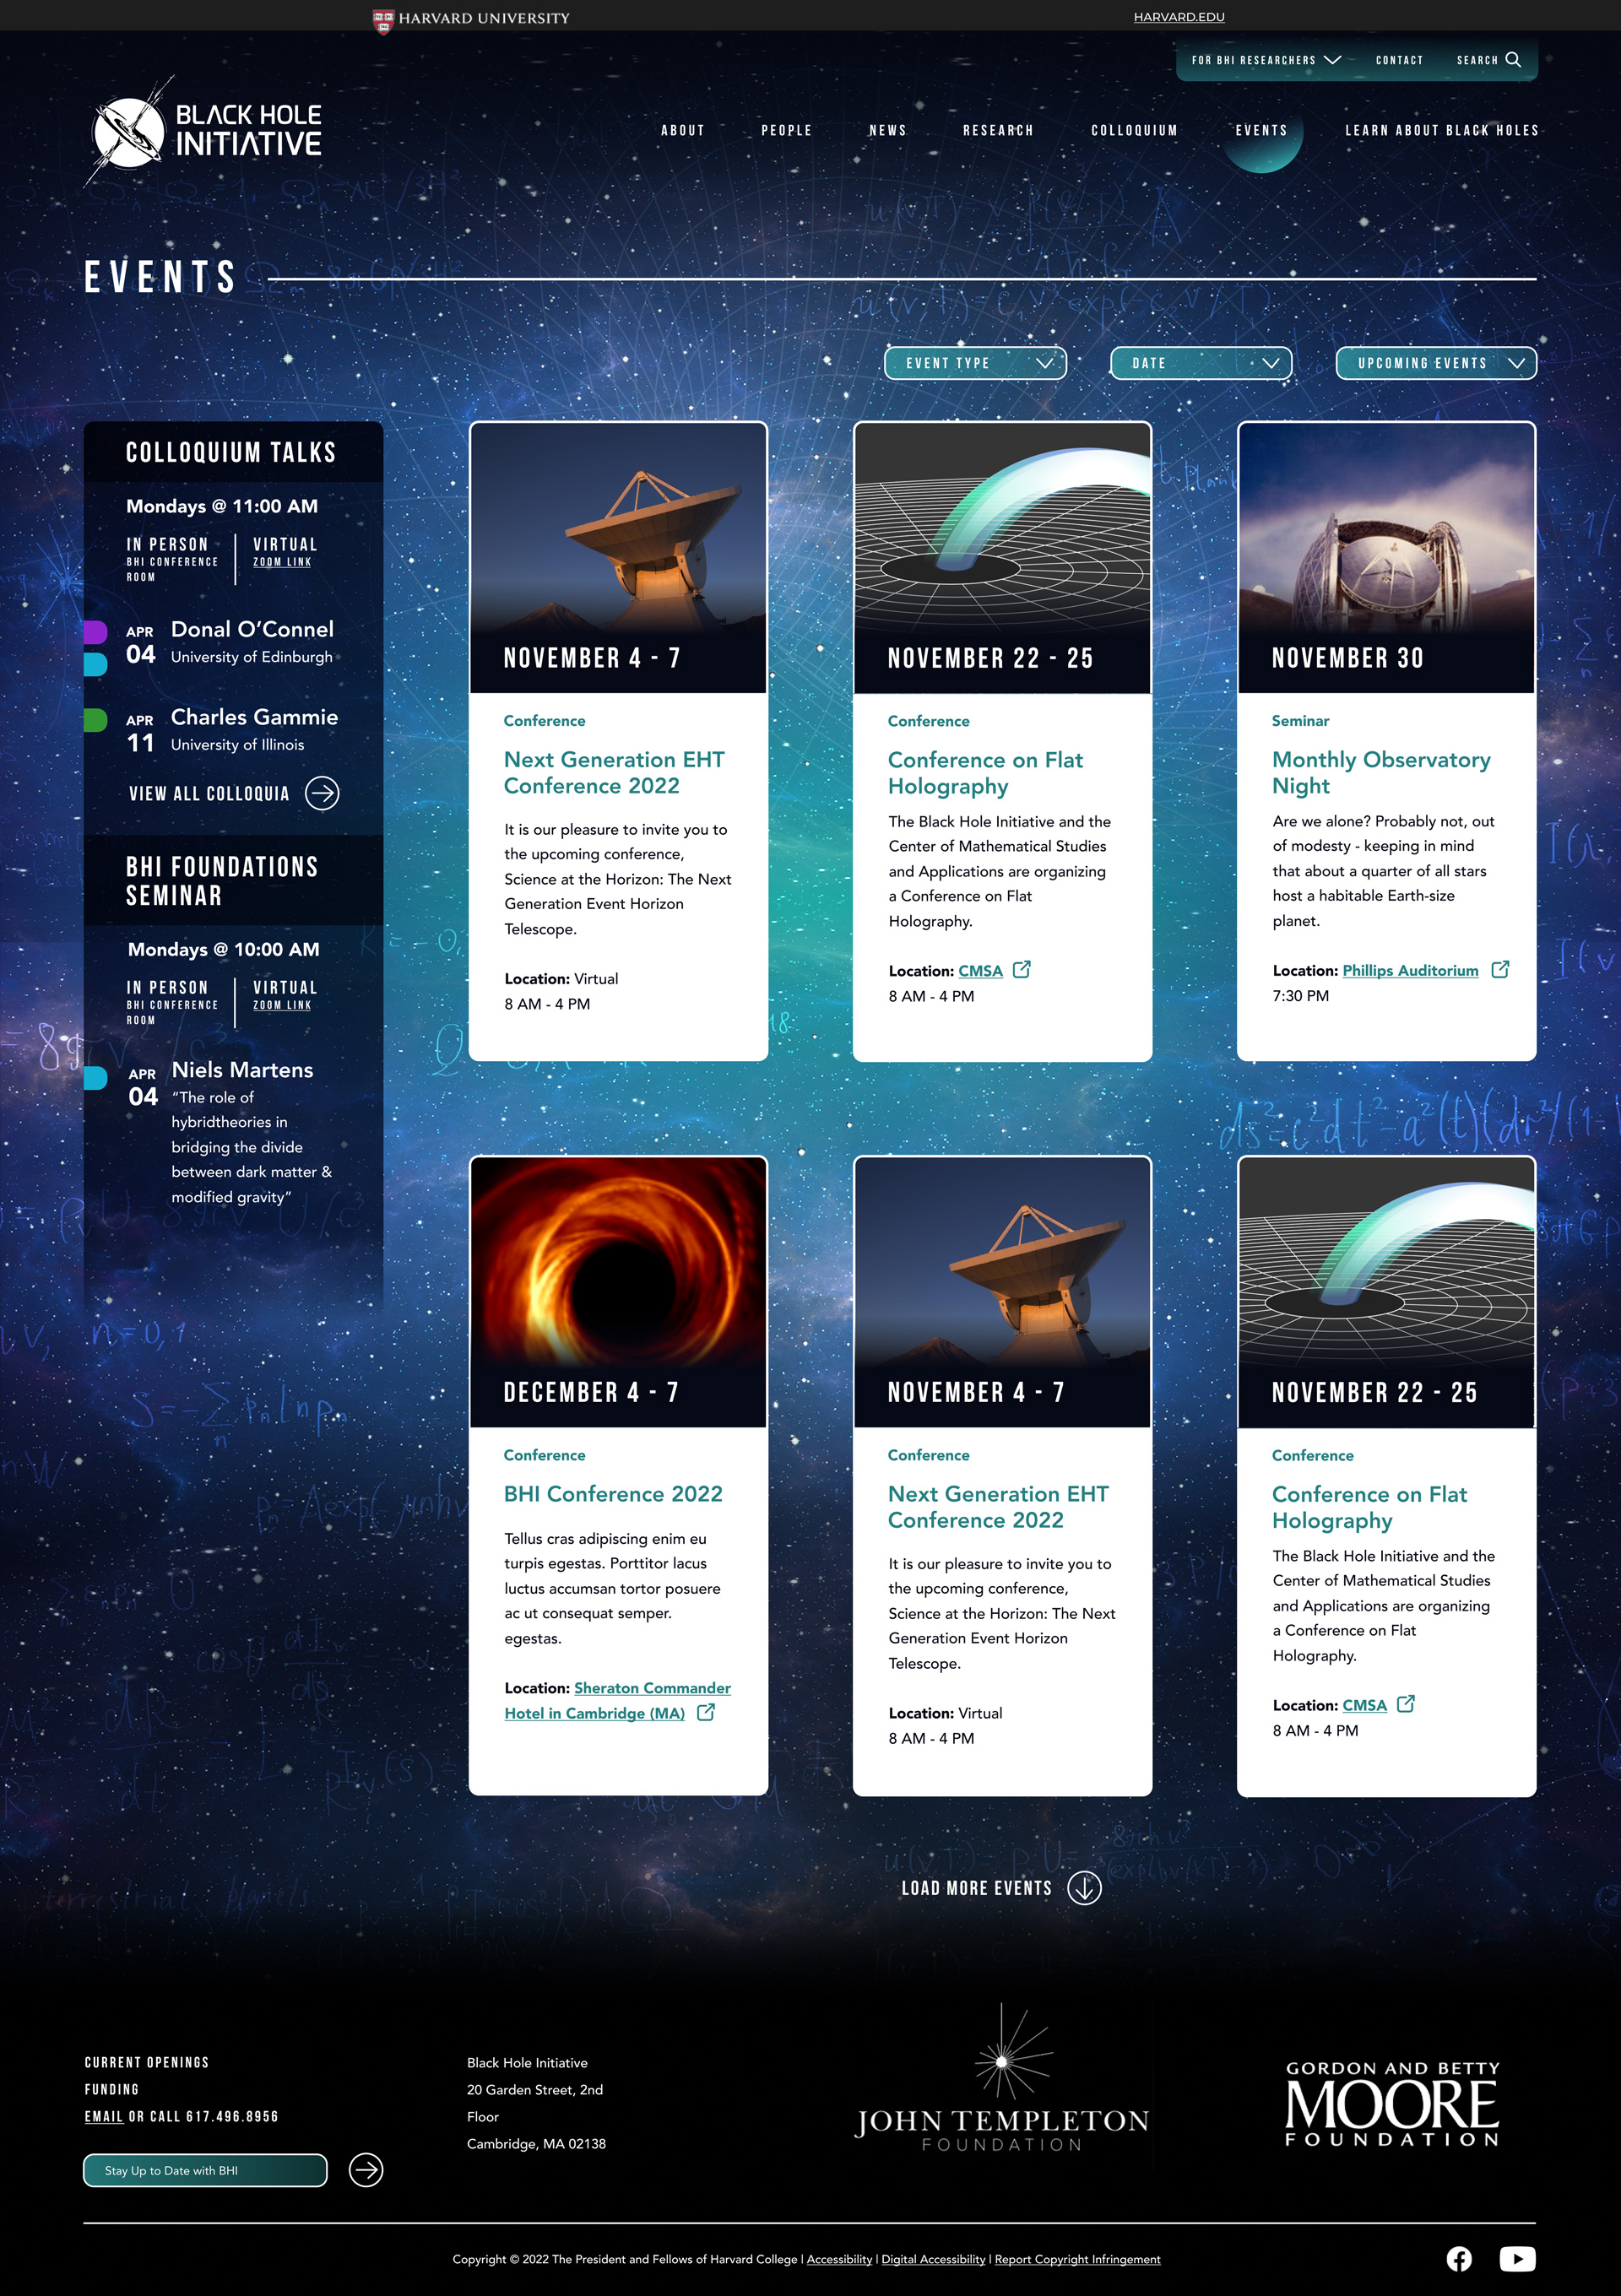The width and height of the screenshot is (1621, 2296).
Task: Click the Load More Events down-arrow icon
Action: pos(1084,1887)
